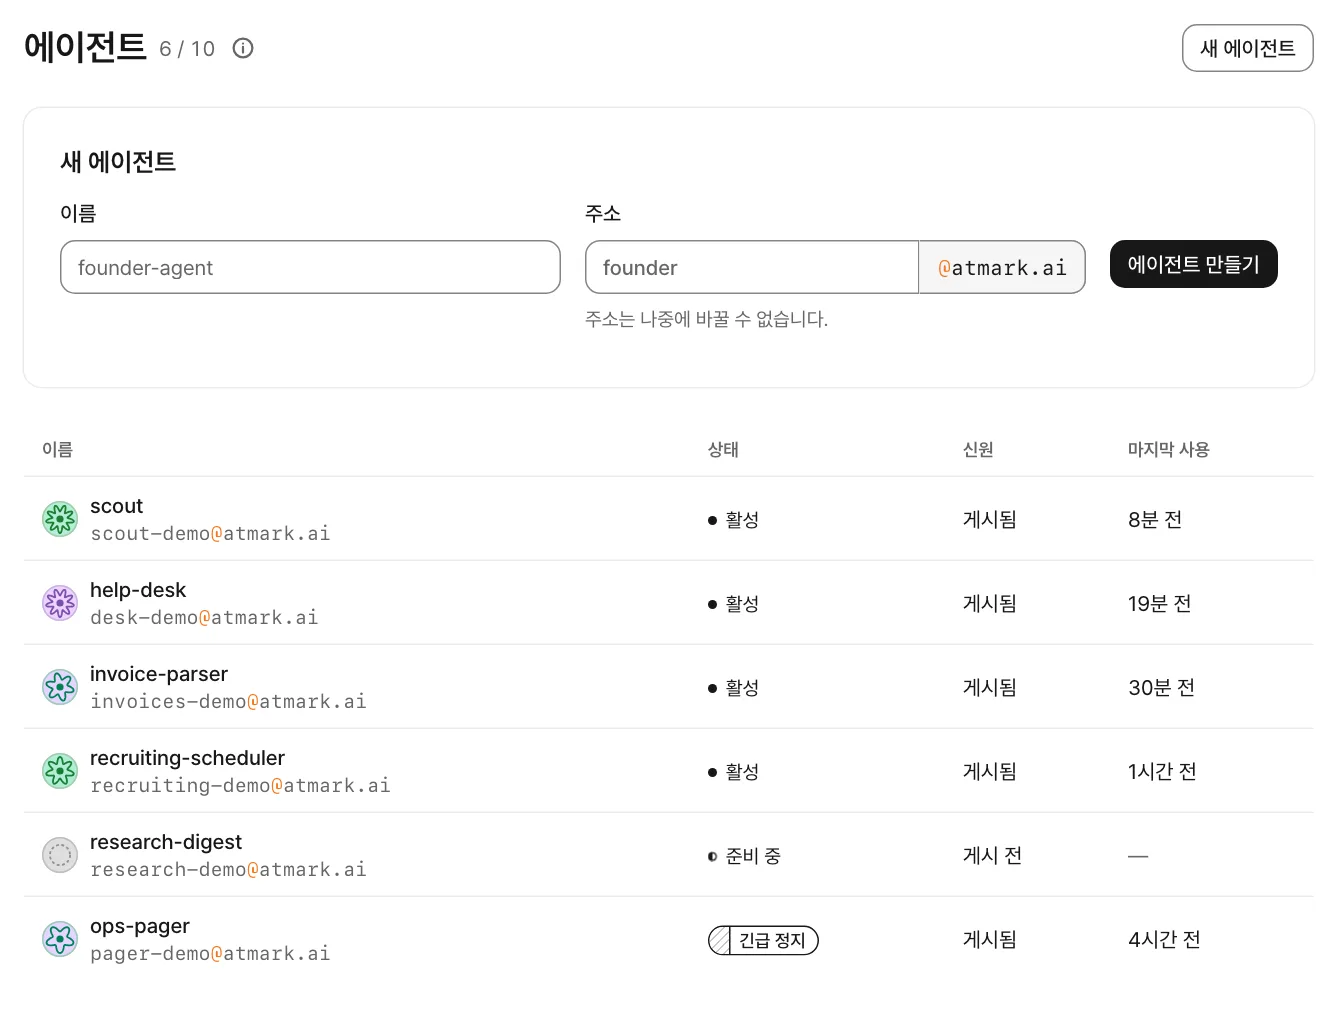Click the 에이전트 만들기 button
The image size is (1338, 1029).
[x=1193, y=264]
